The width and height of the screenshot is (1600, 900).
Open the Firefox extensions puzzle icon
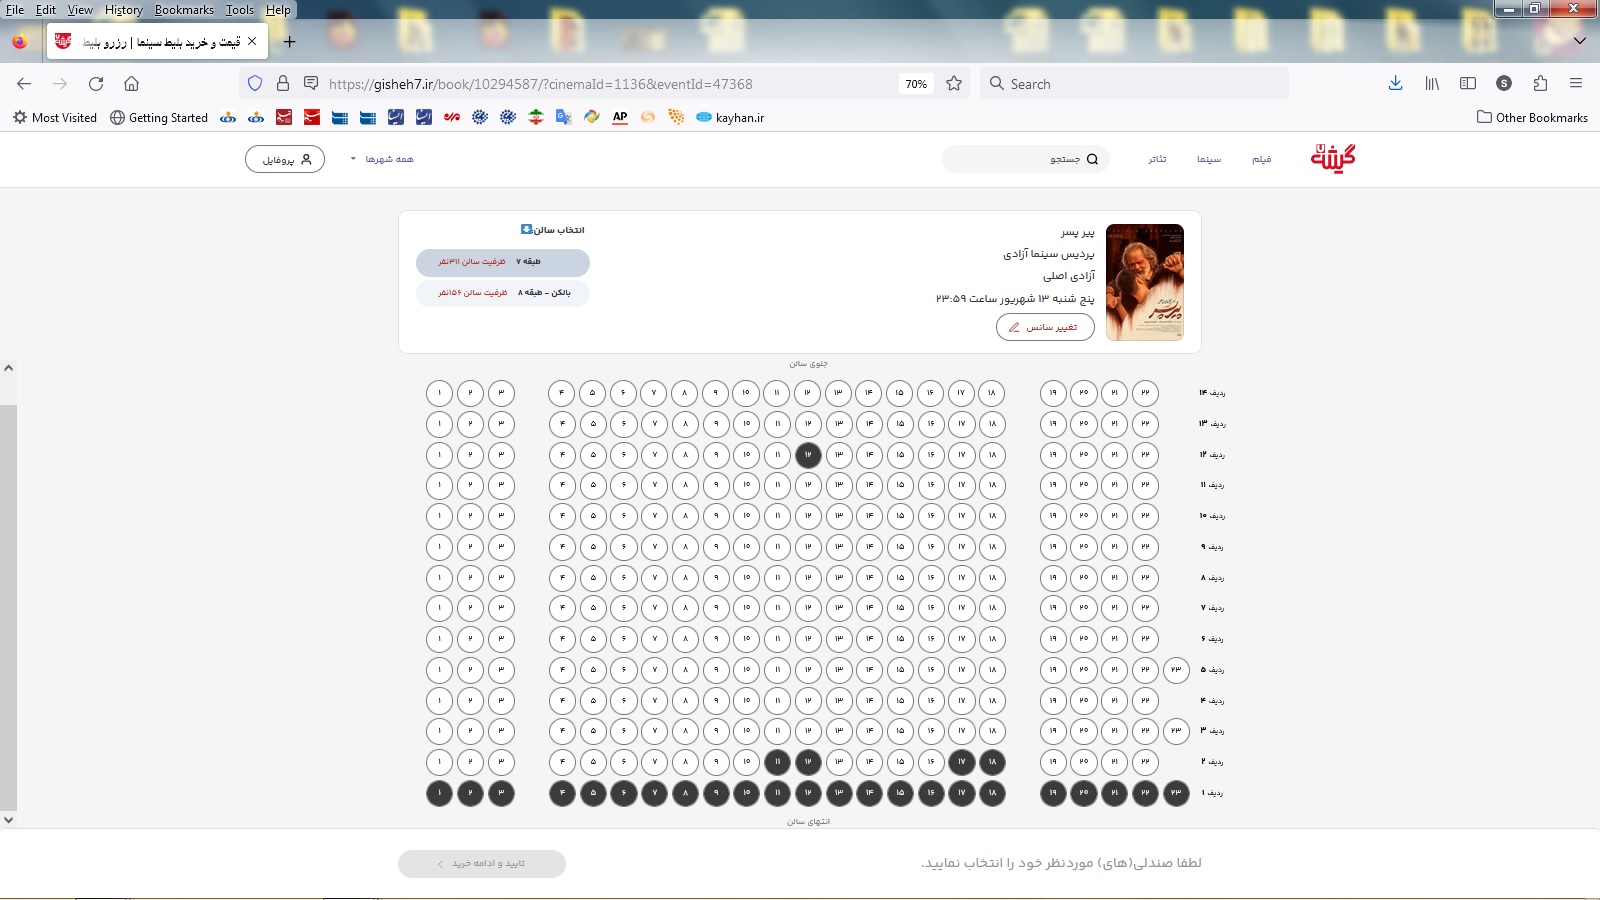(x=1540, y=84)
